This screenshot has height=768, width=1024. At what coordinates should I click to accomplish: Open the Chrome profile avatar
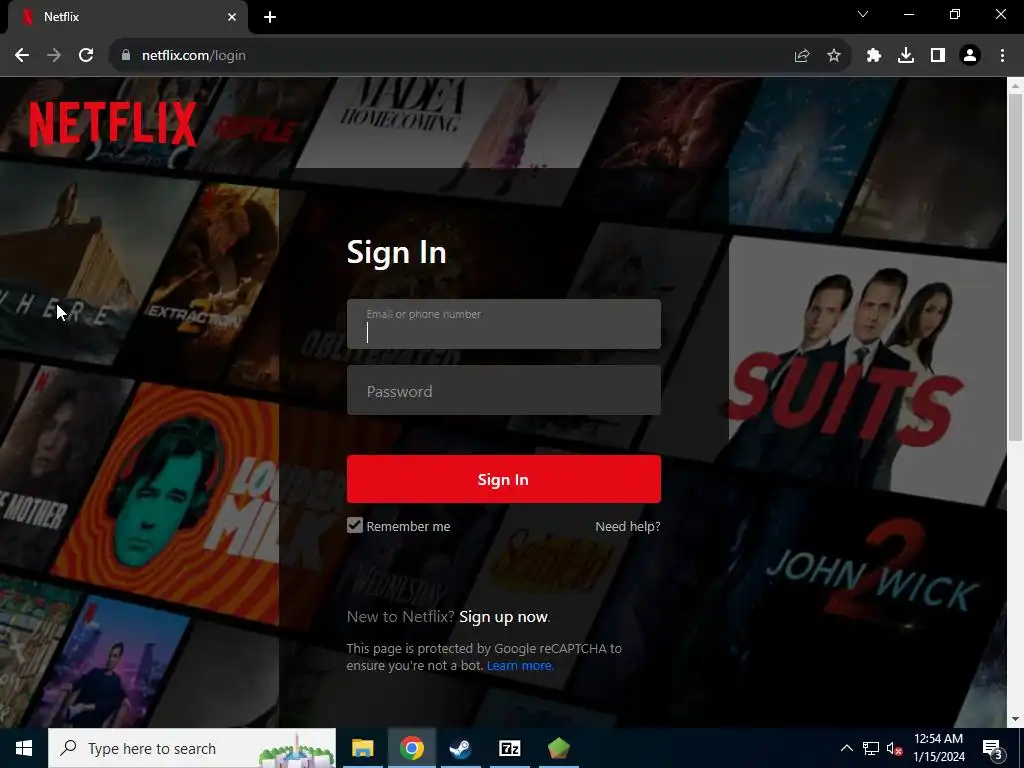(x=970, y=56)
